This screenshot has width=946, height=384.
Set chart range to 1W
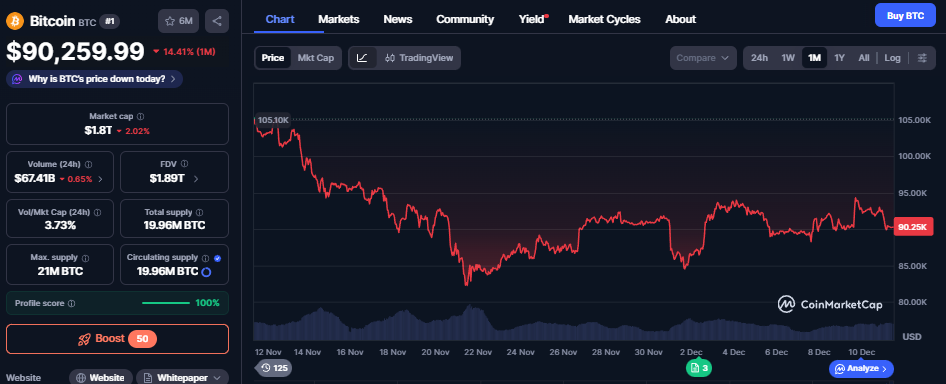coord(788,58)
